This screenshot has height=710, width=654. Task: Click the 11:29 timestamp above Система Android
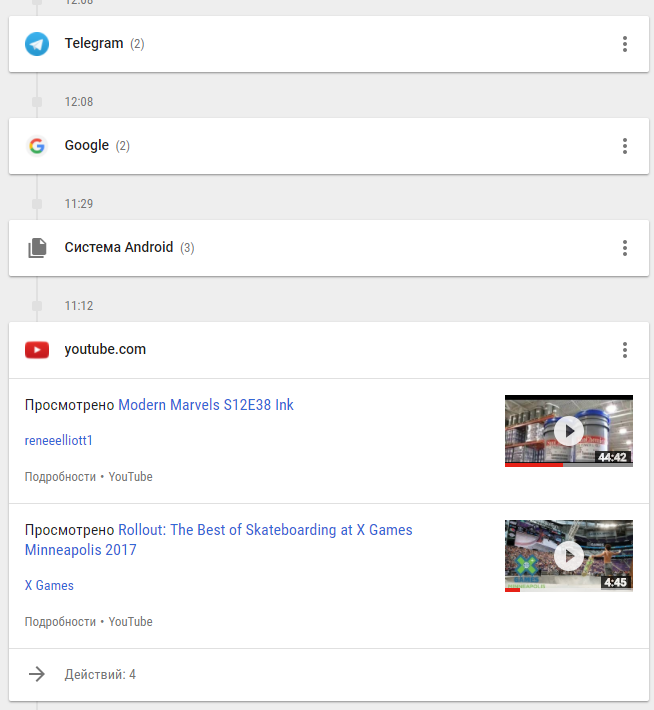[79, 203]
